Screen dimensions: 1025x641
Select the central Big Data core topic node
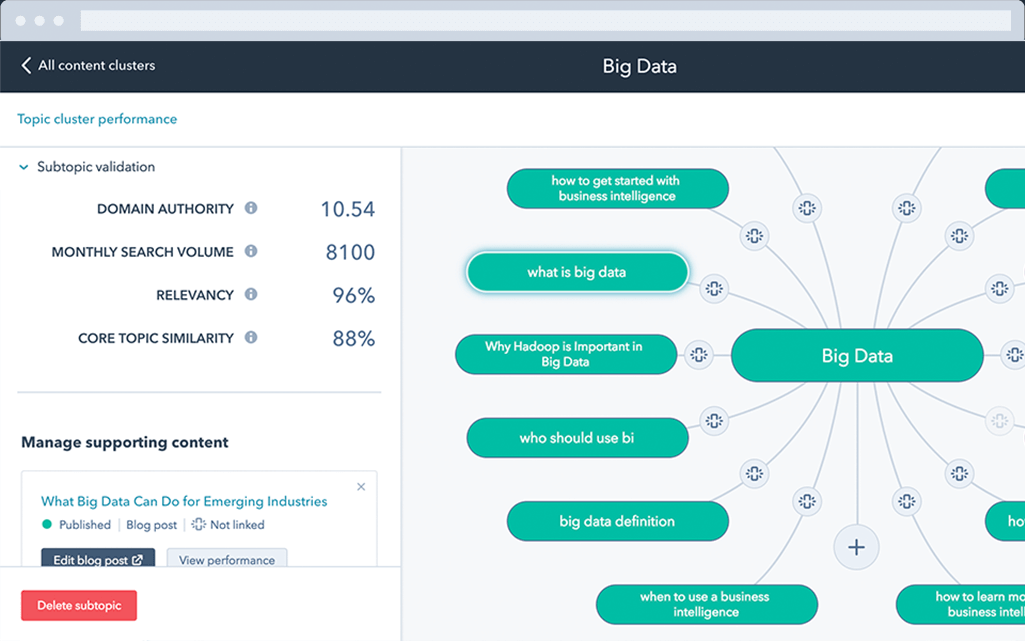click(x=857, y=355)
